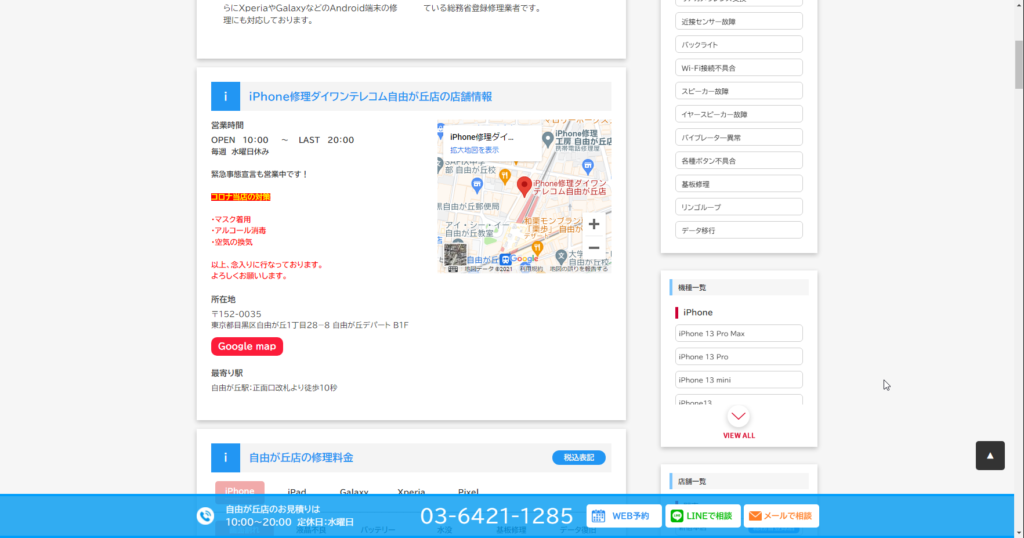Click the page vertical scrollbar thumb
This screenshot has height=538, width=1024.
[x=1018, y=64]
